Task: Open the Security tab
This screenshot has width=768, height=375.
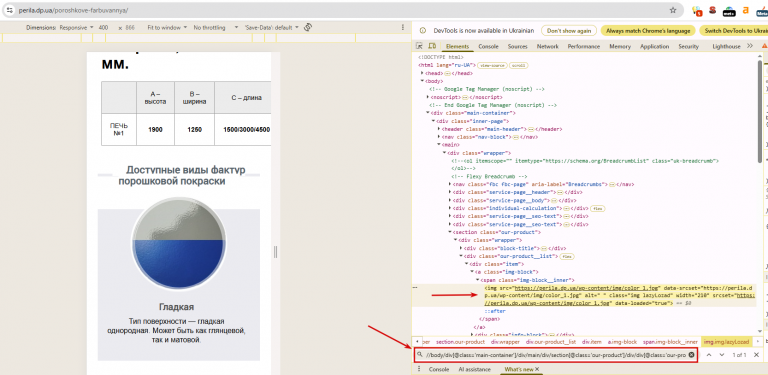Action: tap(688, 47)
